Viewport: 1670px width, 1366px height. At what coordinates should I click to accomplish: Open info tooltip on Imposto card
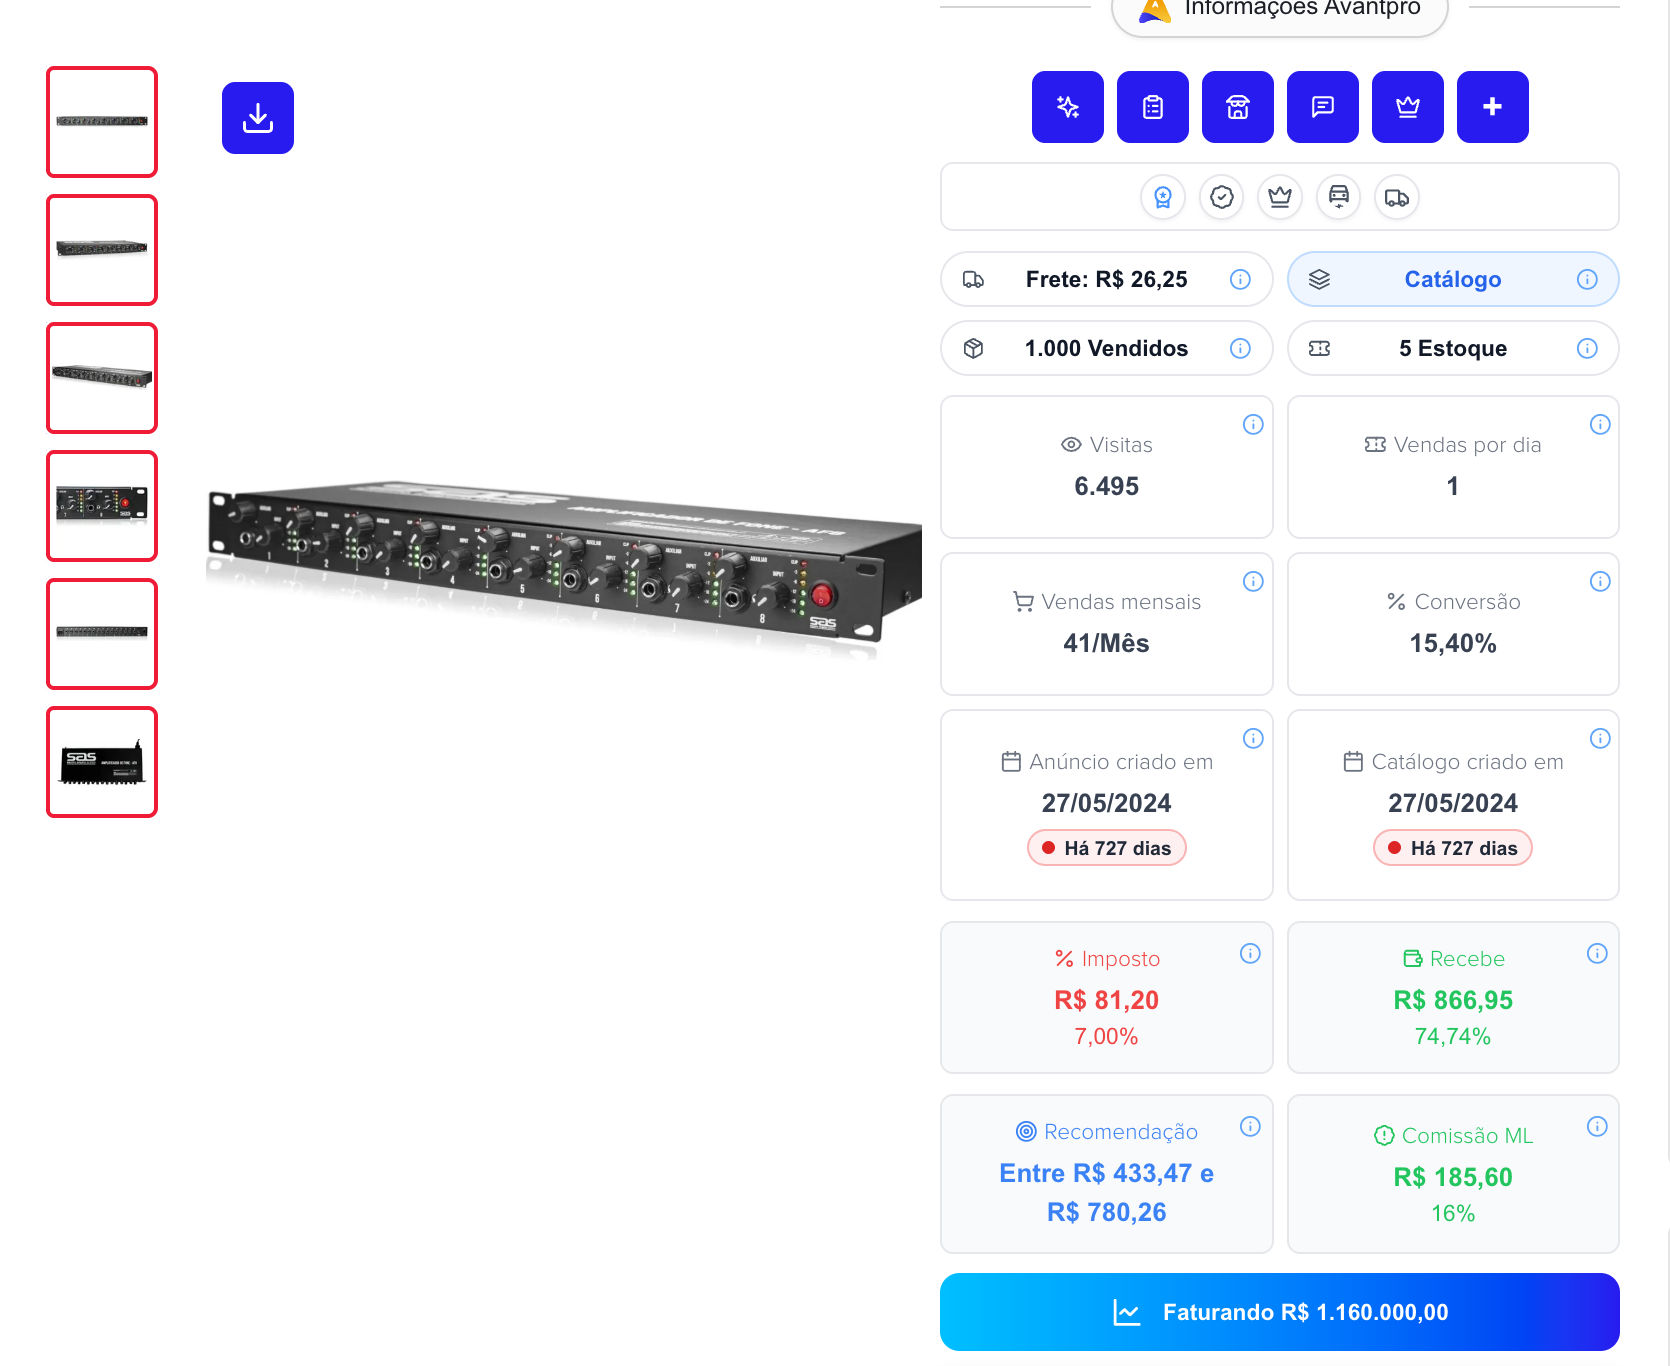click(x=1250, y=953)
